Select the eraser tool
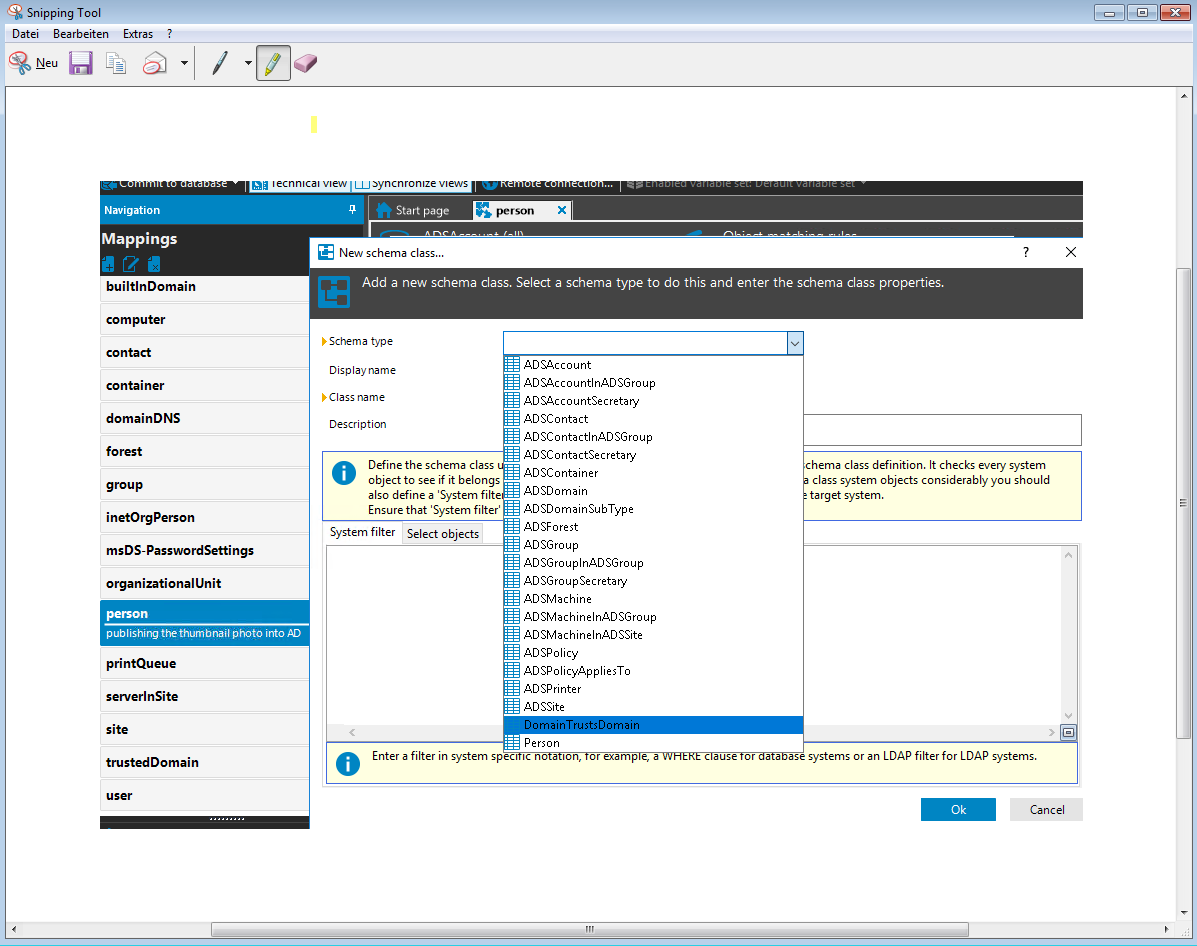Viewport: 1197px width, 946px height. [x=305, y=63]
